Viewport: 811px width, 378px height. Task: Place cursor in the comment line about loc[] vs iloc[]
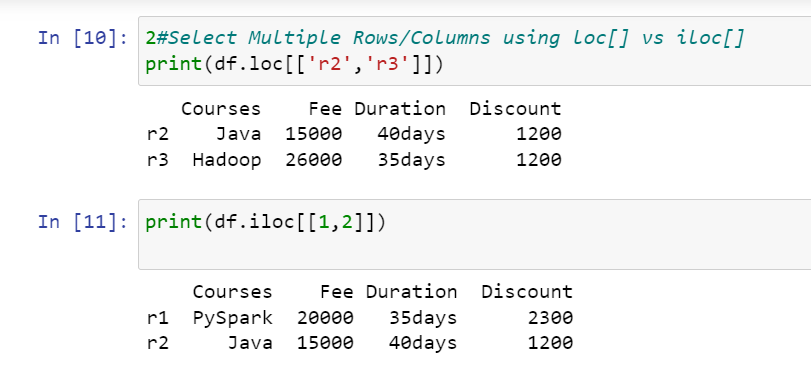[x=445, y=38]
